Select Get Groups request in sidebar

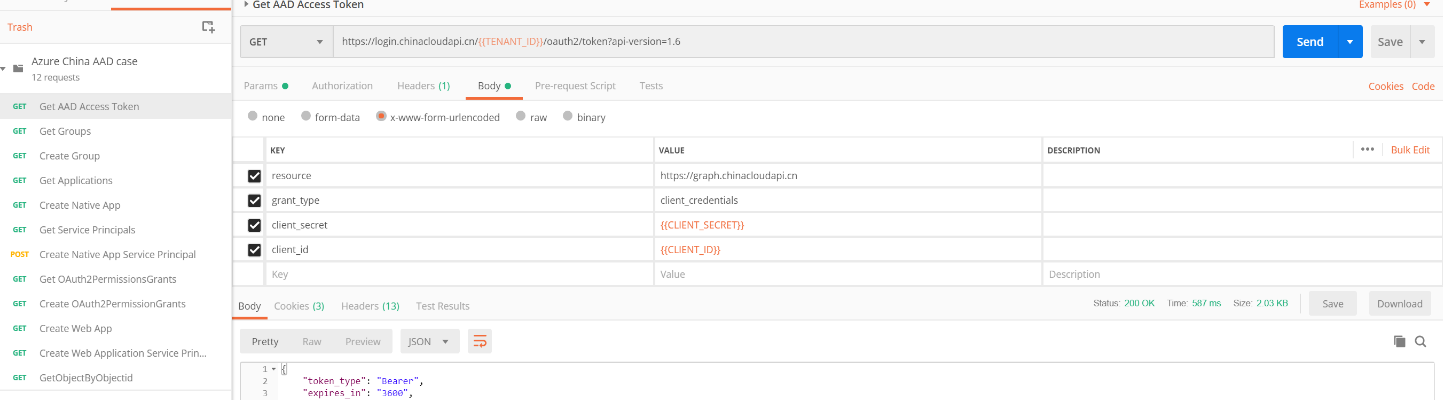[x=65, y=131]
